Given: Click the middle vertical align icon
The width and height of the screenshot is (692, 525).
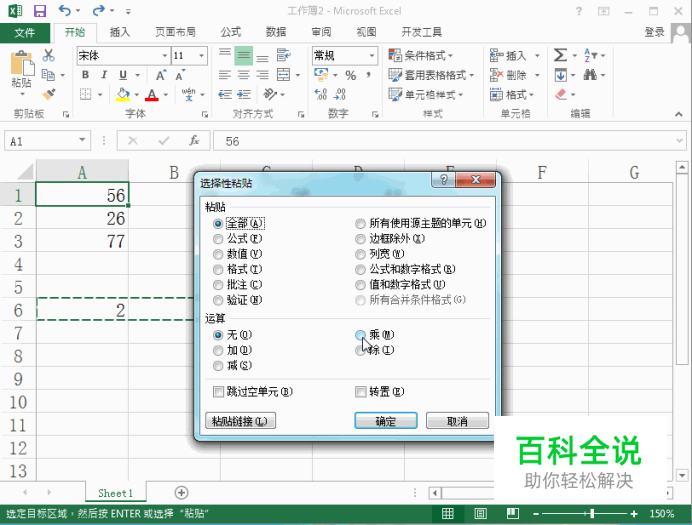Looking at the screenshot, I should 244,56.
